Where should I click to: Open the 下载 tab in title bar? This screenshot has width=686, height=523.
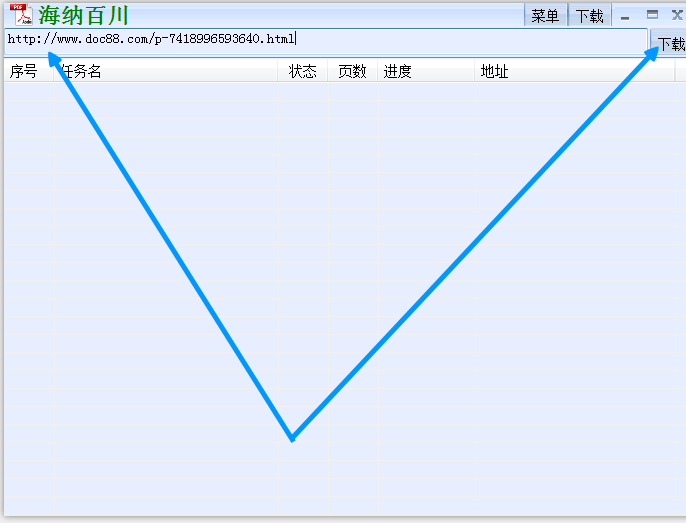click(589, 15)
